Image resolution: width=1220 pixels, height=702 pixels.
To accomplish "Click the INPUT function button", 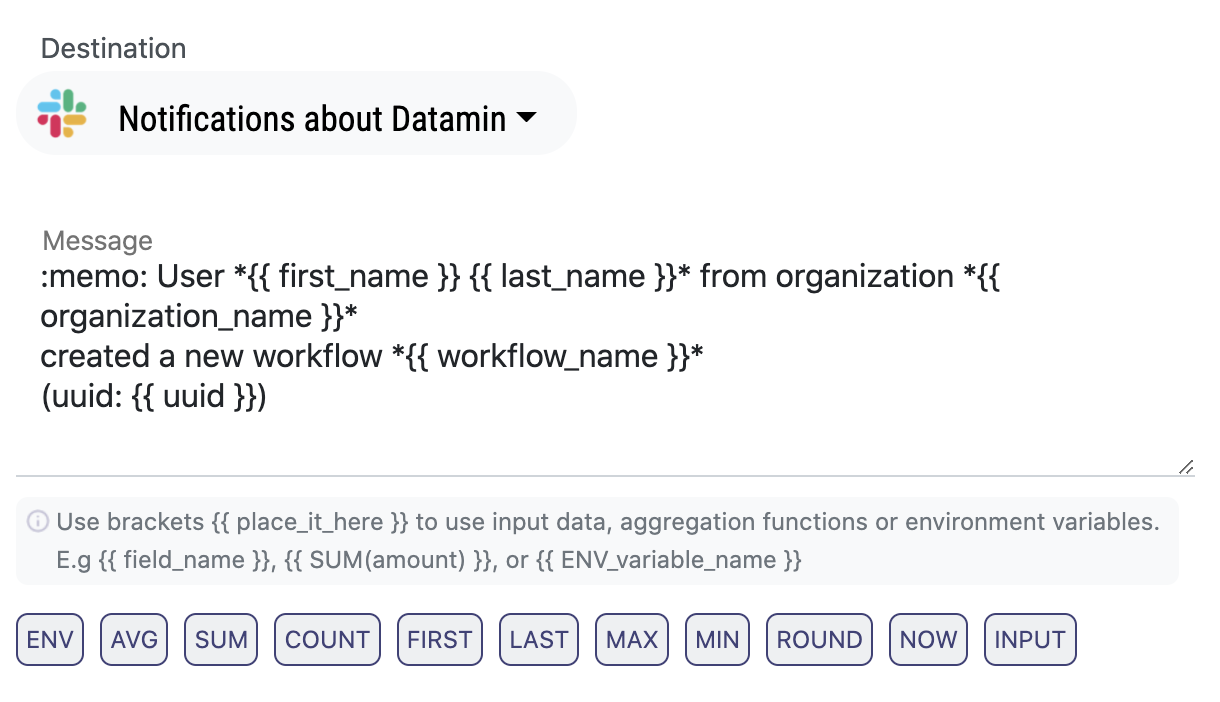I will [1030, 640].
